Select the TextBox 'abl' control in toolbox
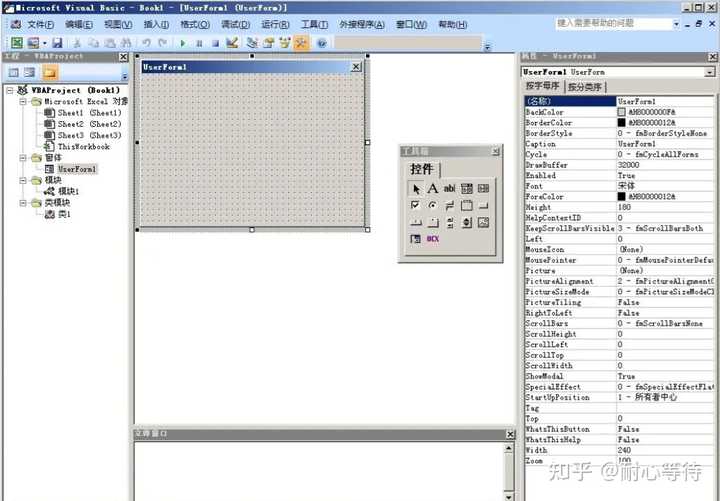 (x=449, y=189)
